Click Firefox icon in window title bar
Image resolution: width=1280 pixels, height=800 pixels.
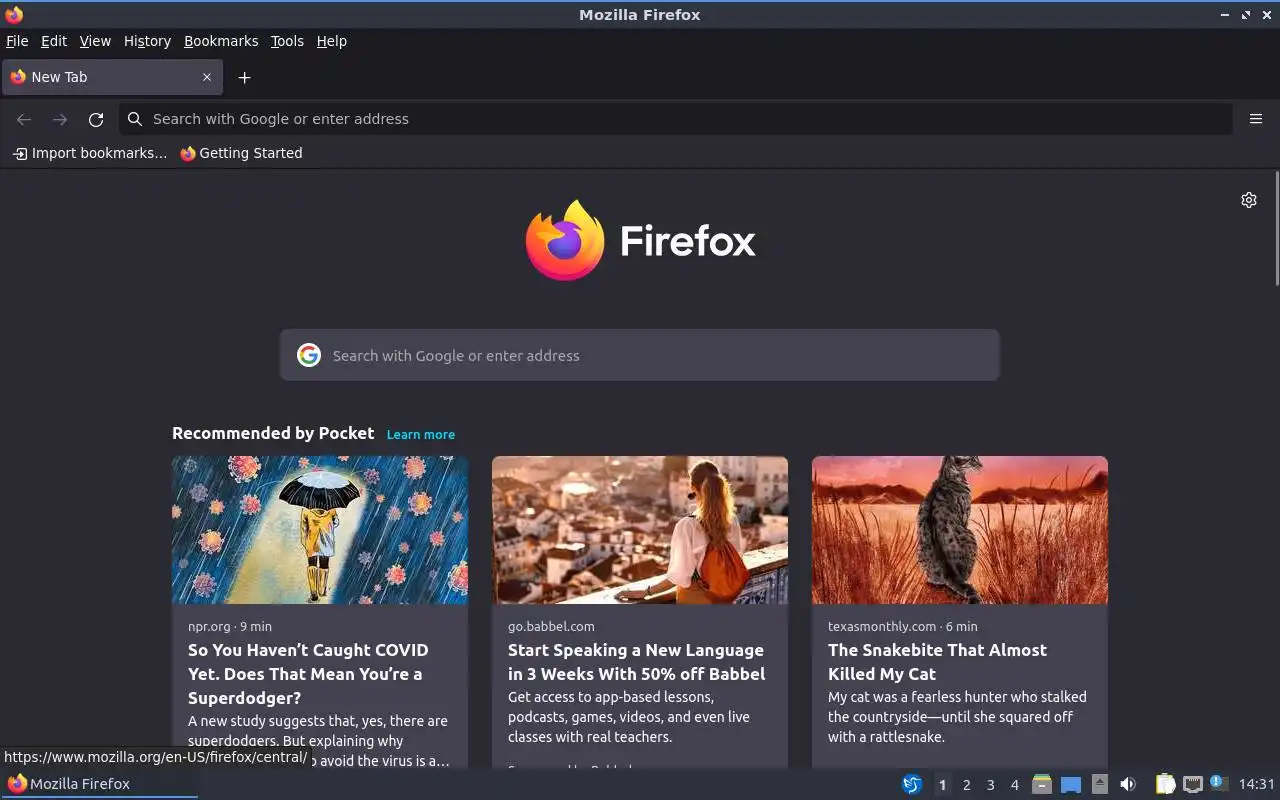(14, 14)
